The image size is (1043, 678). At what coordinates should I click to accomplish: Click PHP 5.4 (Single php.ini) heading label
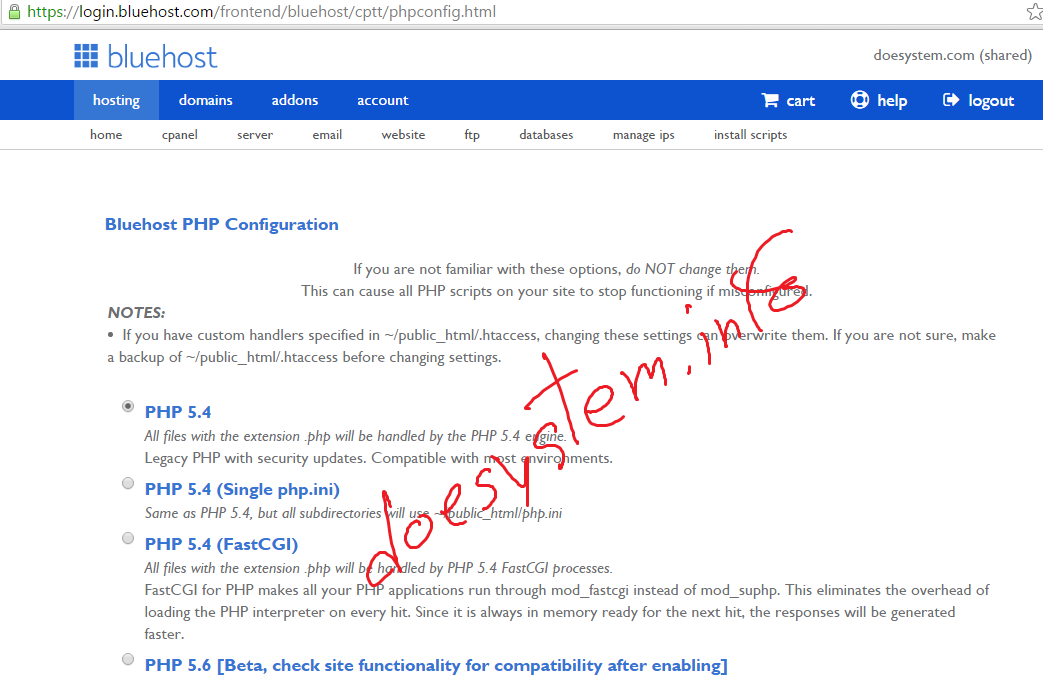[242, 490]
